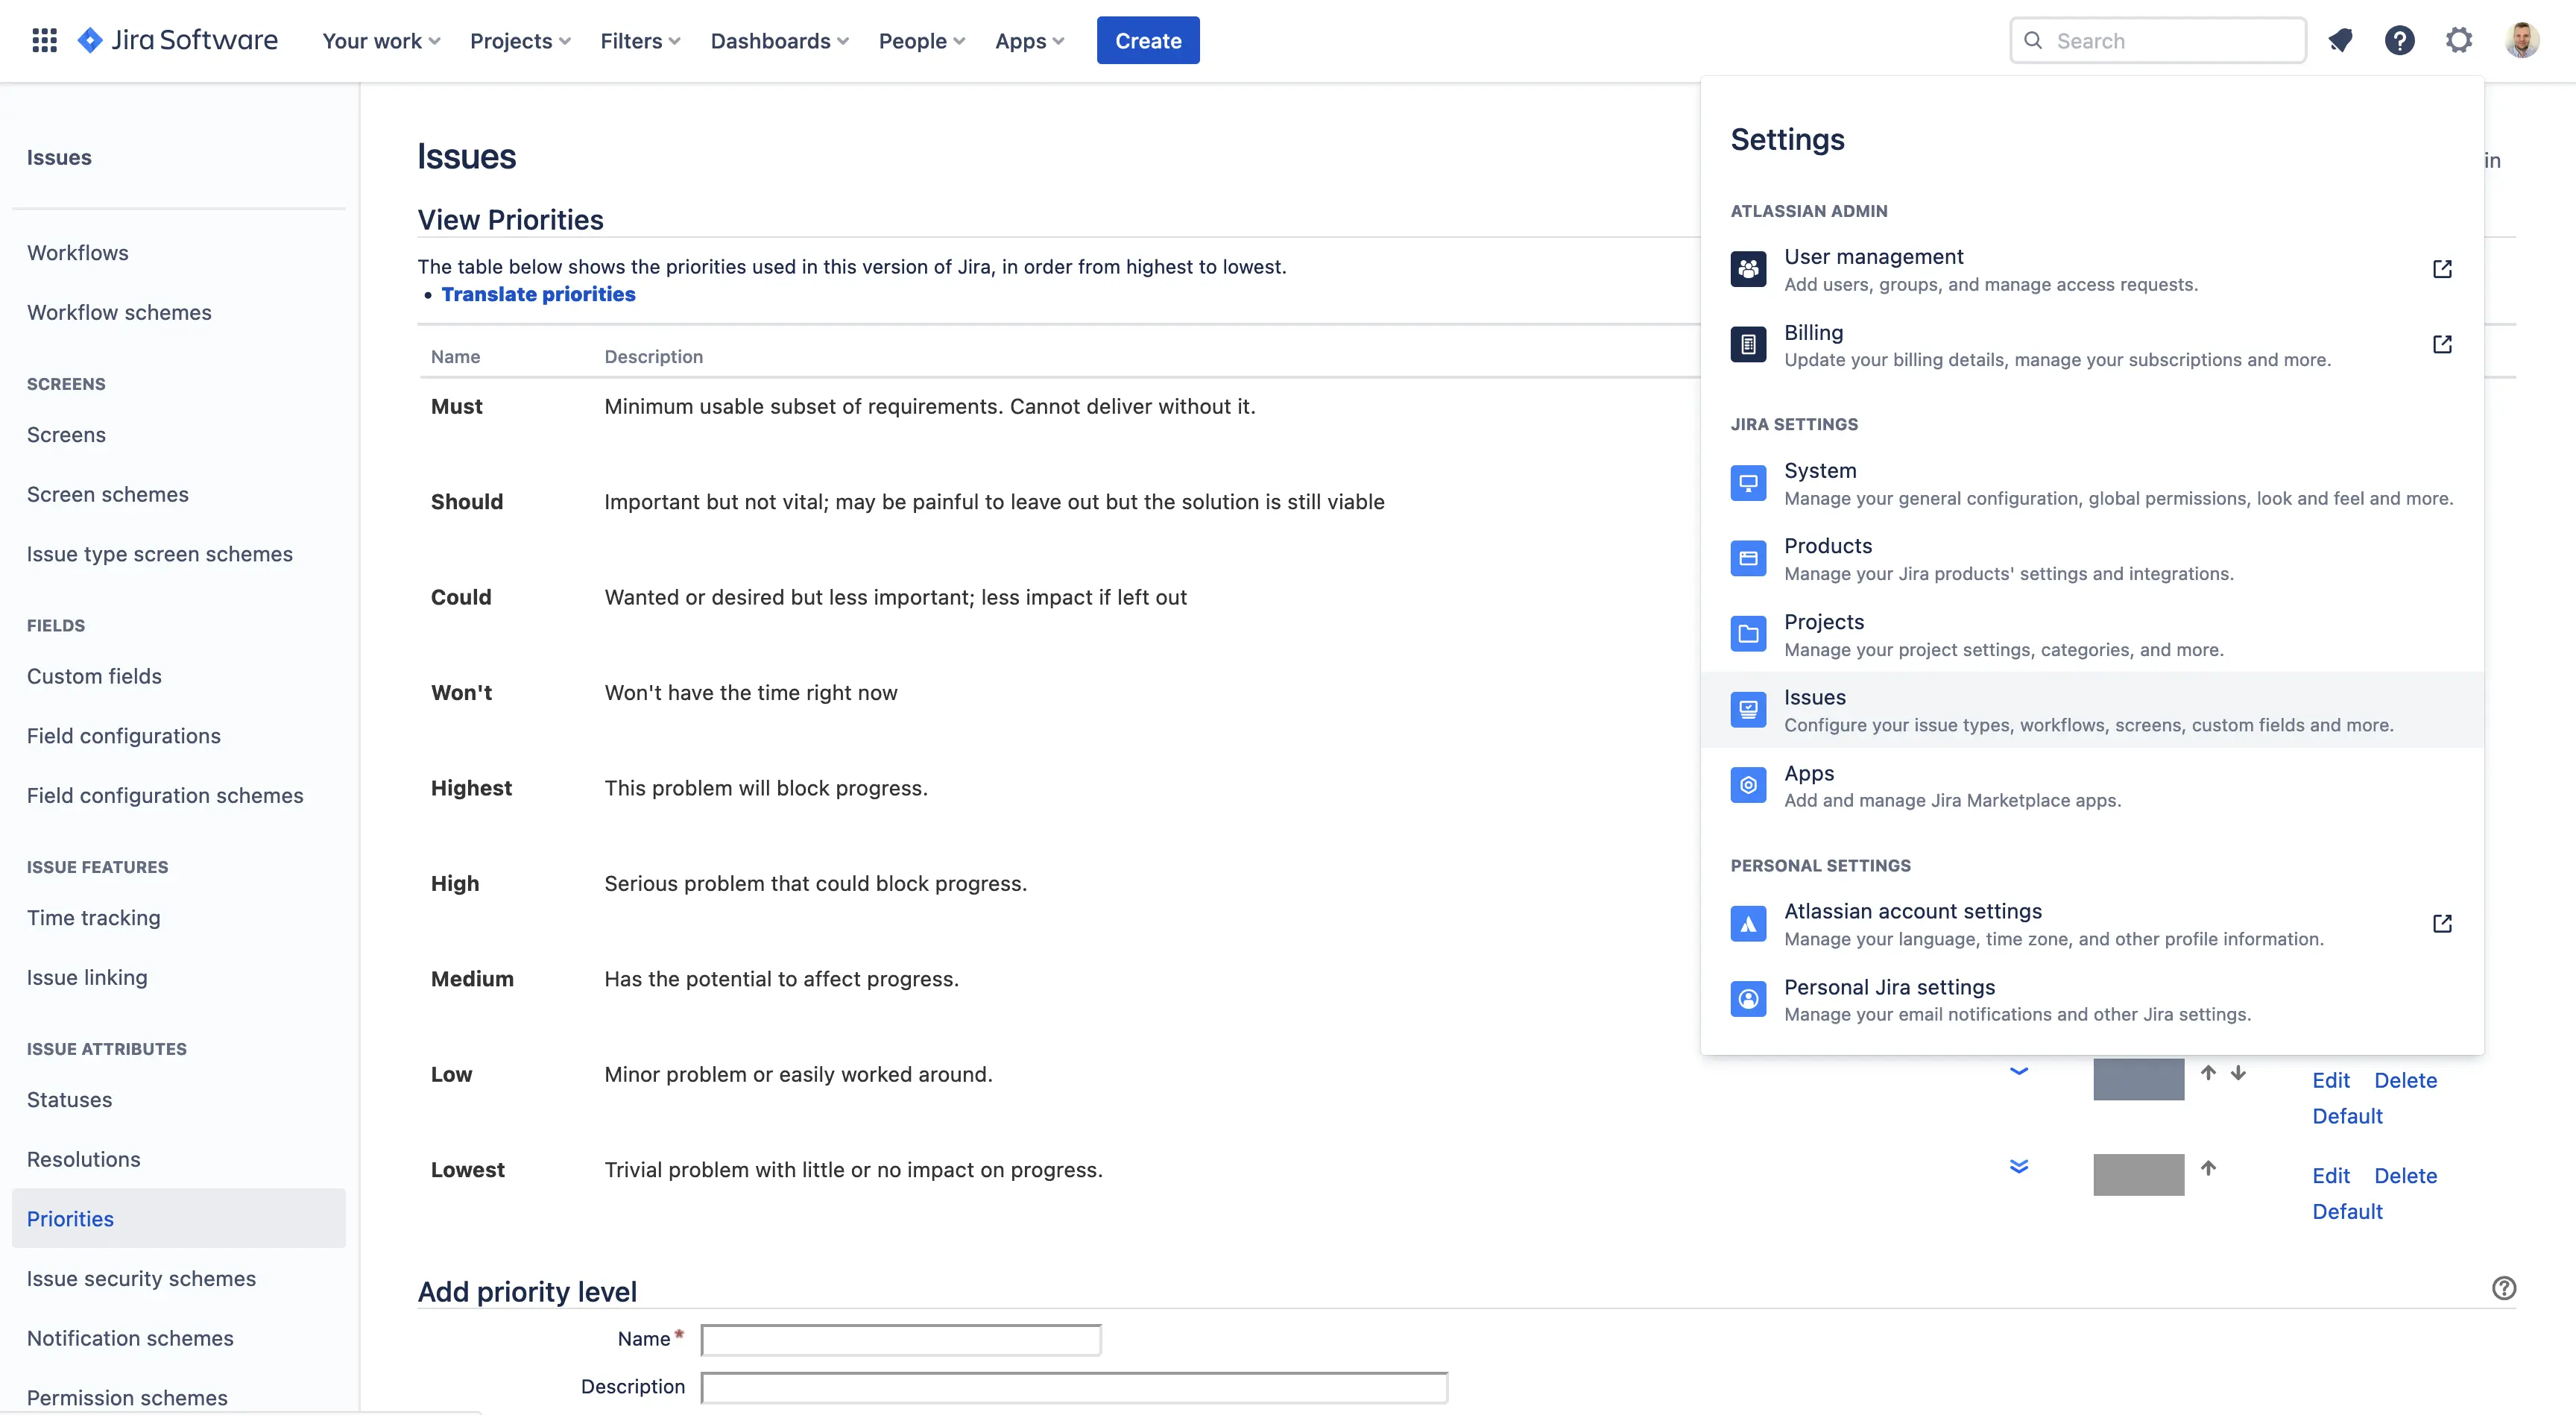This screenshot has height=1415, width=2576.
Task: Open Issue linking in the sidebar
Action: (87, 978)
